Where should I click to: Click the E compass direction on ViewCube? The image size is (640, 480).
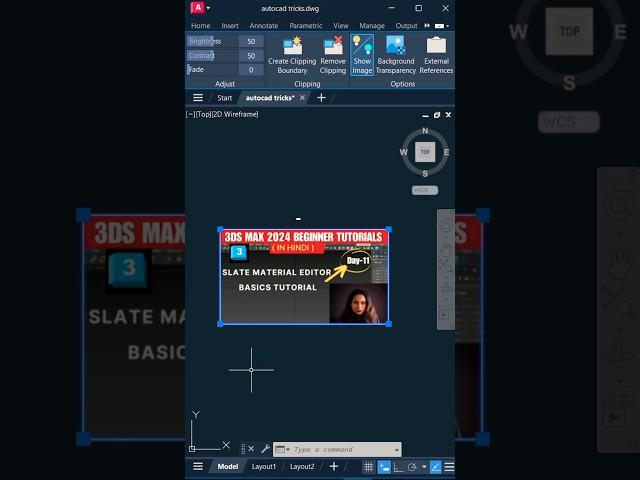coord(447,152)
